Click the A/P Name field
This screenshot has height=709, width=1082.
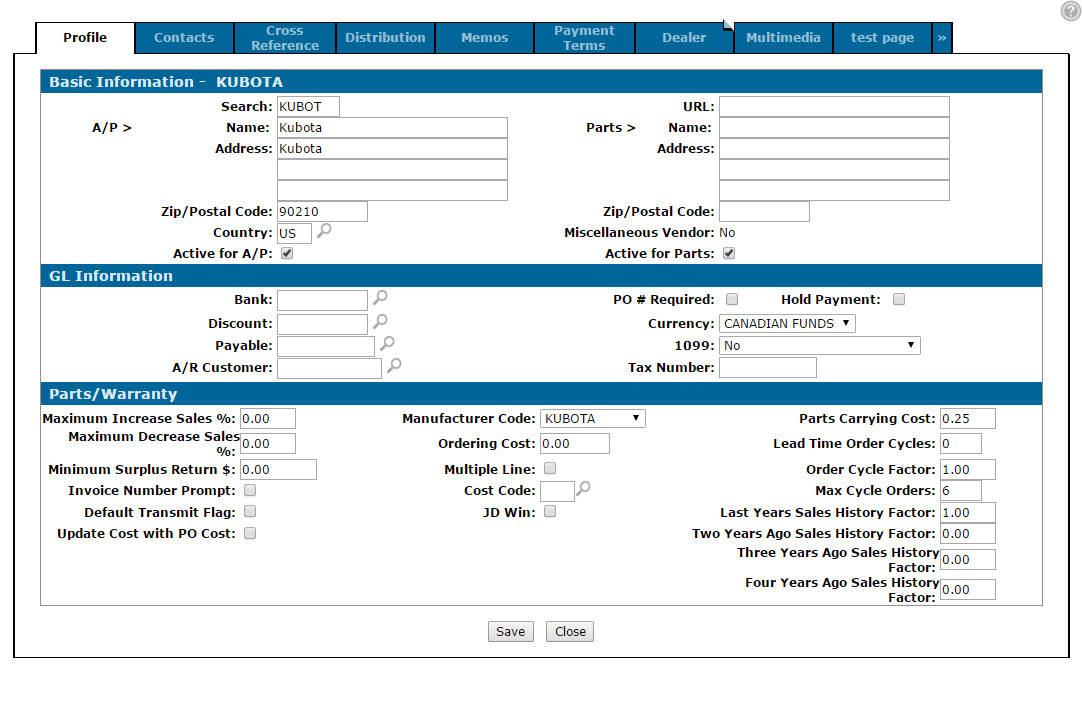point(392,128)
